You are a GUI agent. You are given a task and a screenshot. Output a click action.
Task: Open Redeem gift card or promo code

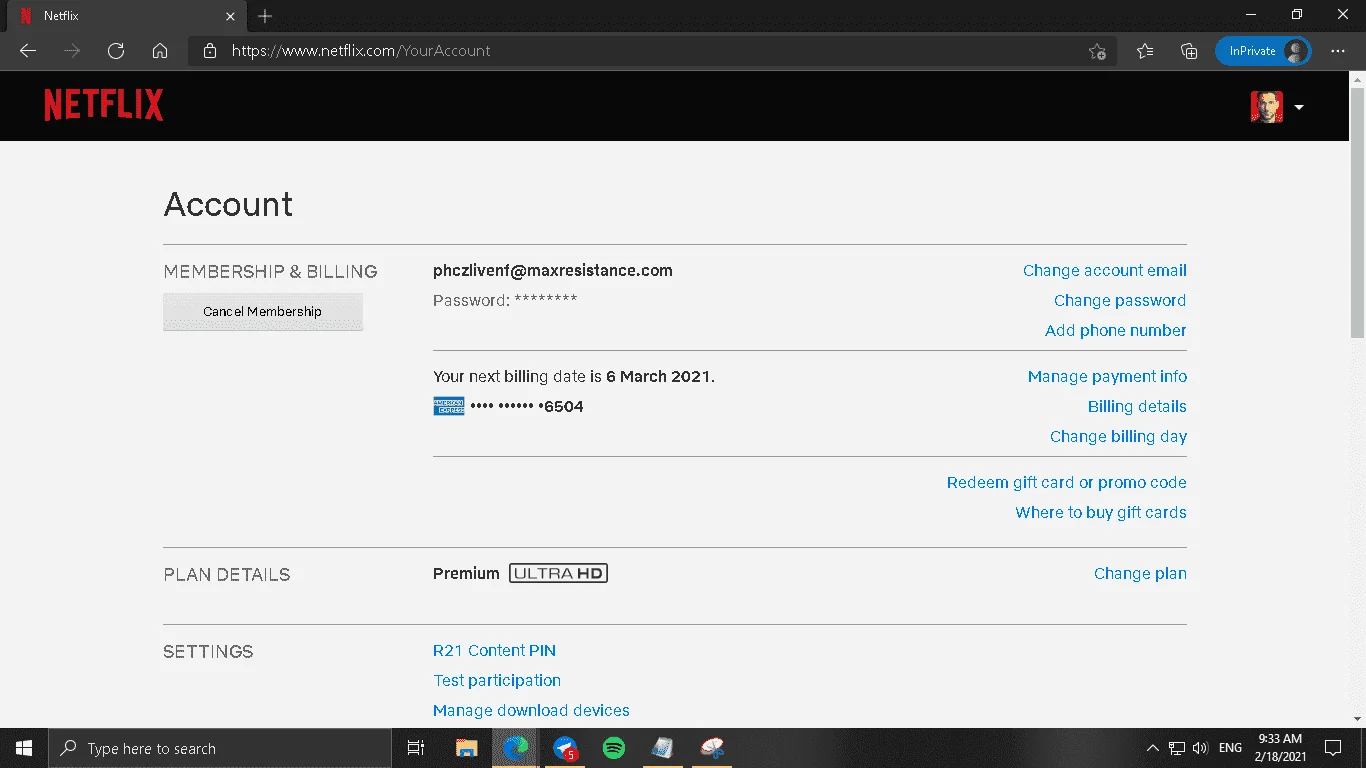click(1067, 482)
